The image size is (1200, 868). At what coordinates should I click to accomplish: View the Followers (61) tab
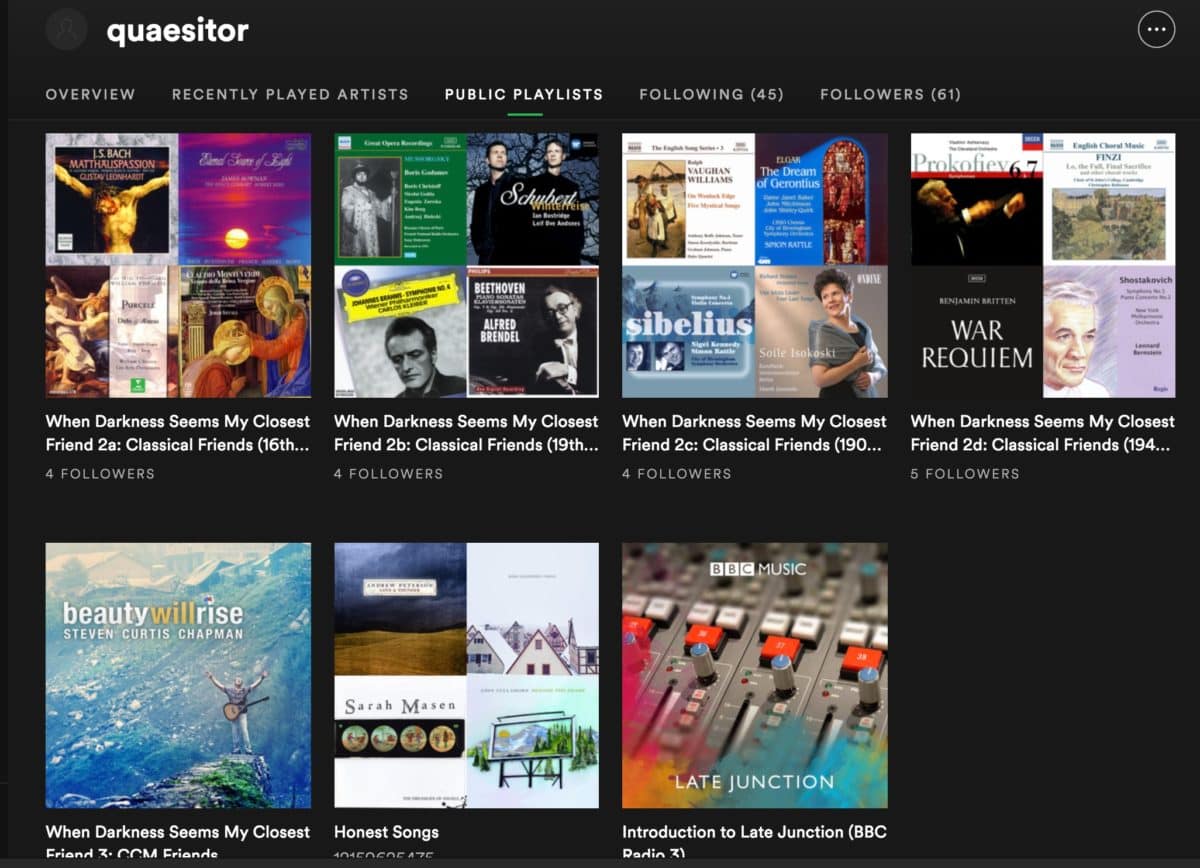(x=890, y=94)
